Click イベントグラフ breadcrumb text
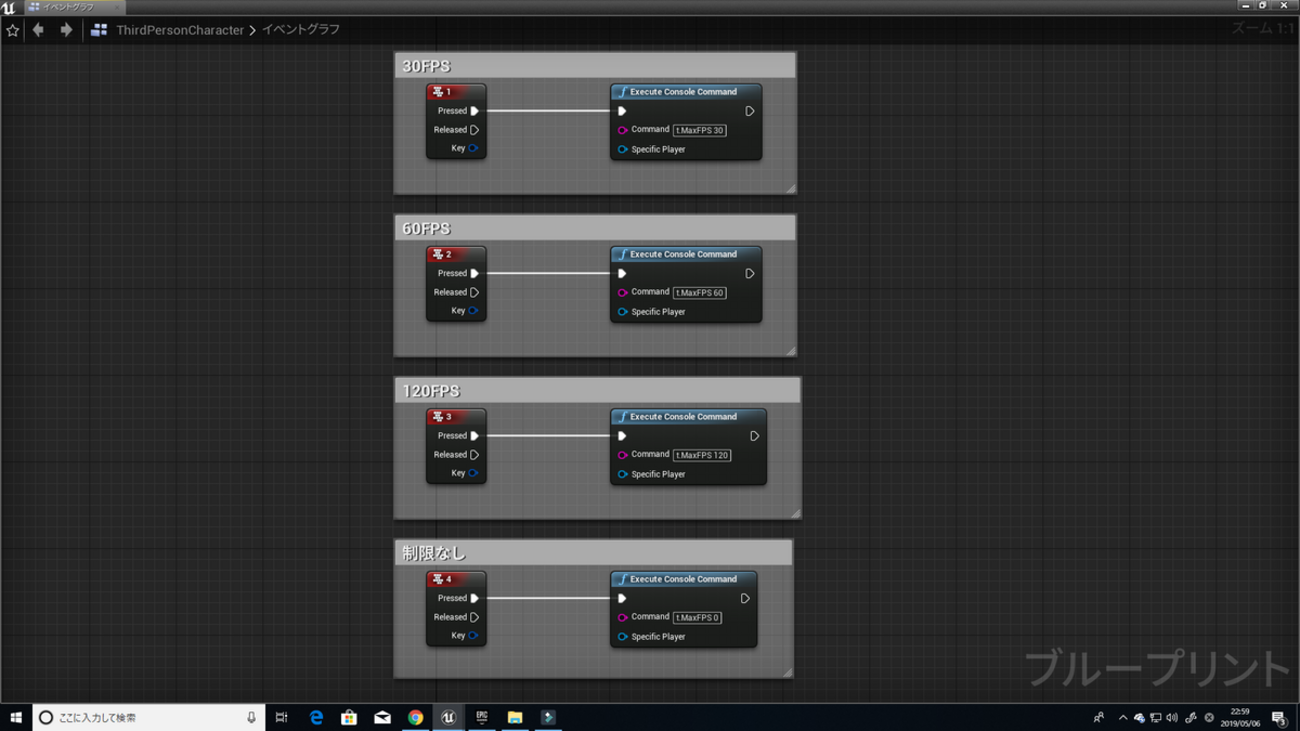Image resolution: width=1300 pixels, height=731 pixels. coord(301,30)
